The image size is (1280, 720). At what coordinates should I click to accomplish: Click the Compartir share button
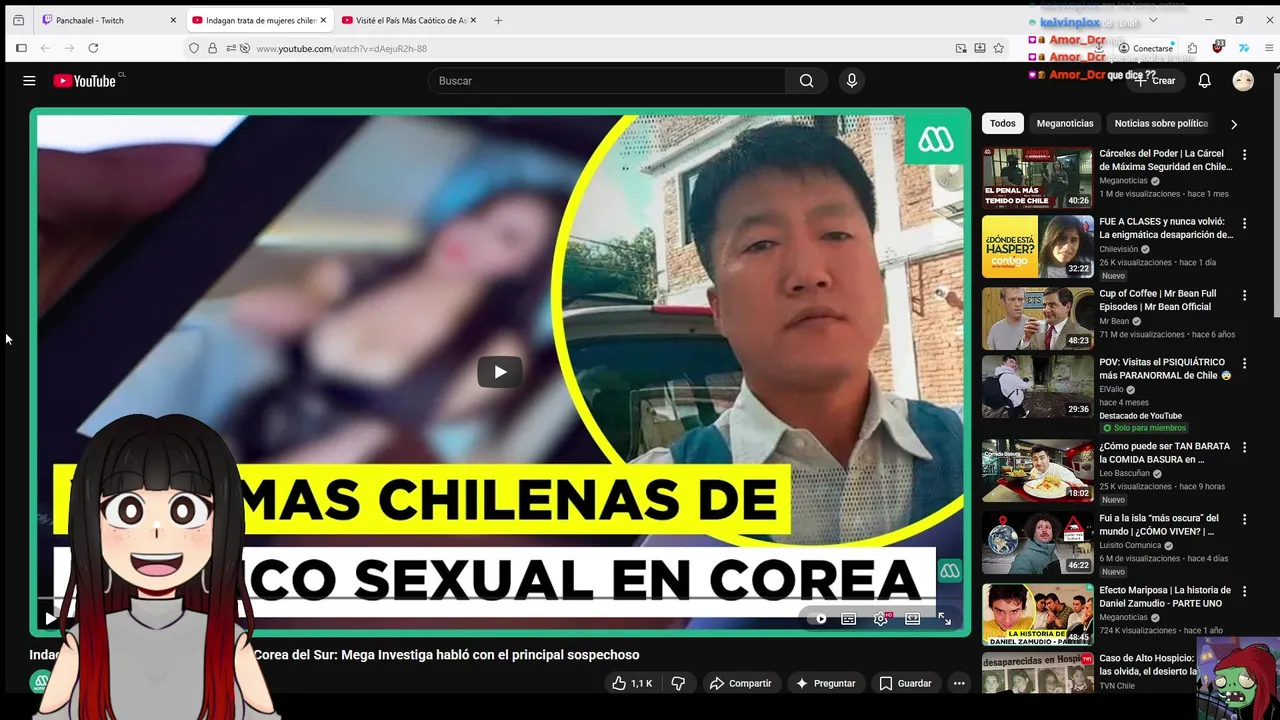click(x=740, y=683)
